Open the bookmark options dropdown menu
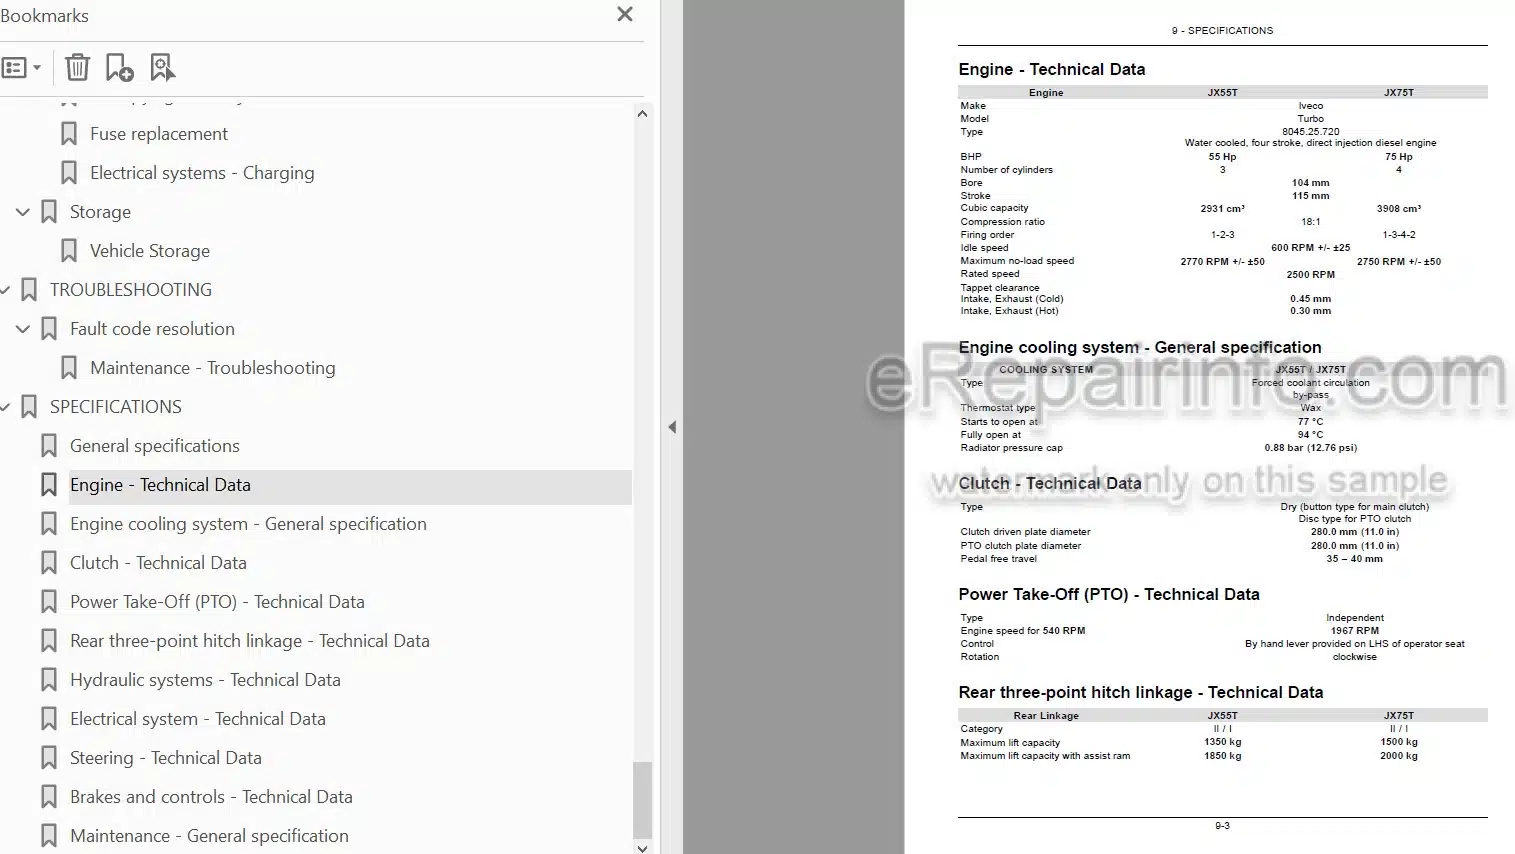This screenshot has height=854, width=1515. pyautogui.click(x=21, y=68)
